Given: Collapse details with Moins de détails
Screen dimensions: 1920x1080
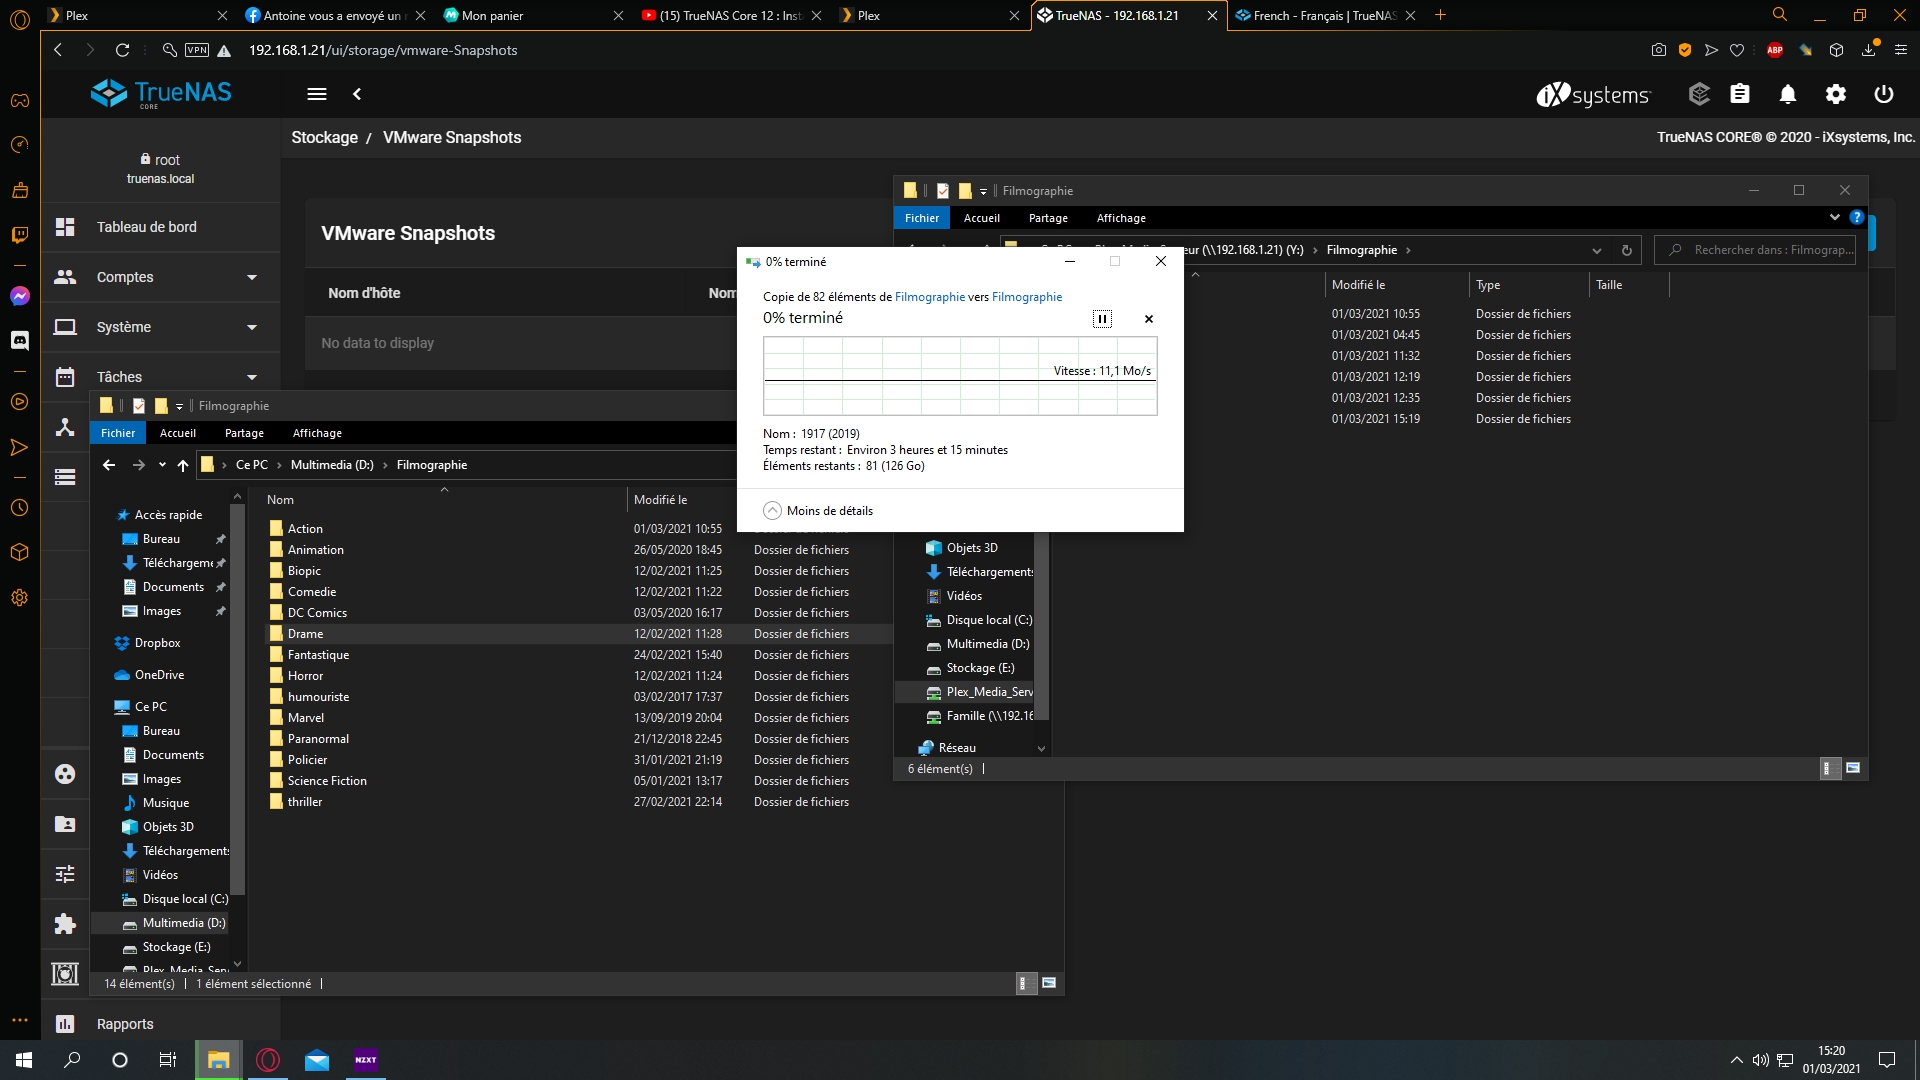Looking at the screenshot, I should (x=818, y=511).
